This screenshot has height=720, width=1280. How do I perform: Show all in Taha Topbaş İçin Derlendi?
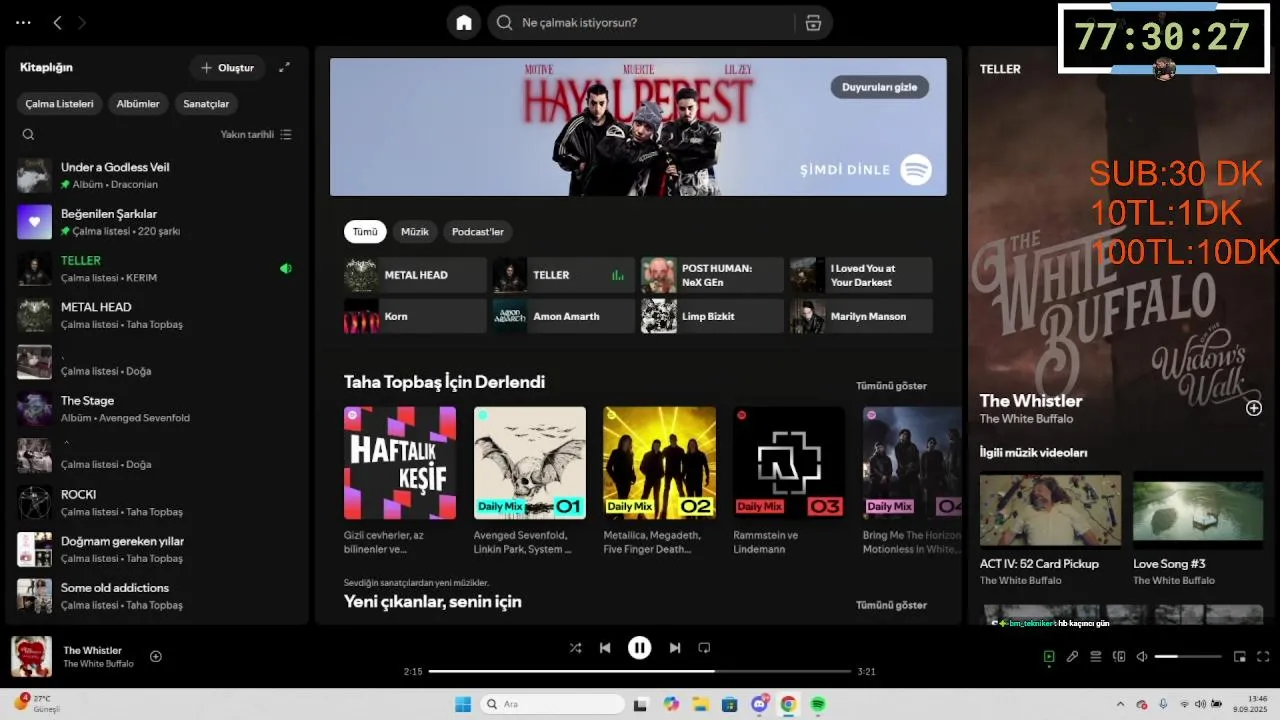coord(891,386)
